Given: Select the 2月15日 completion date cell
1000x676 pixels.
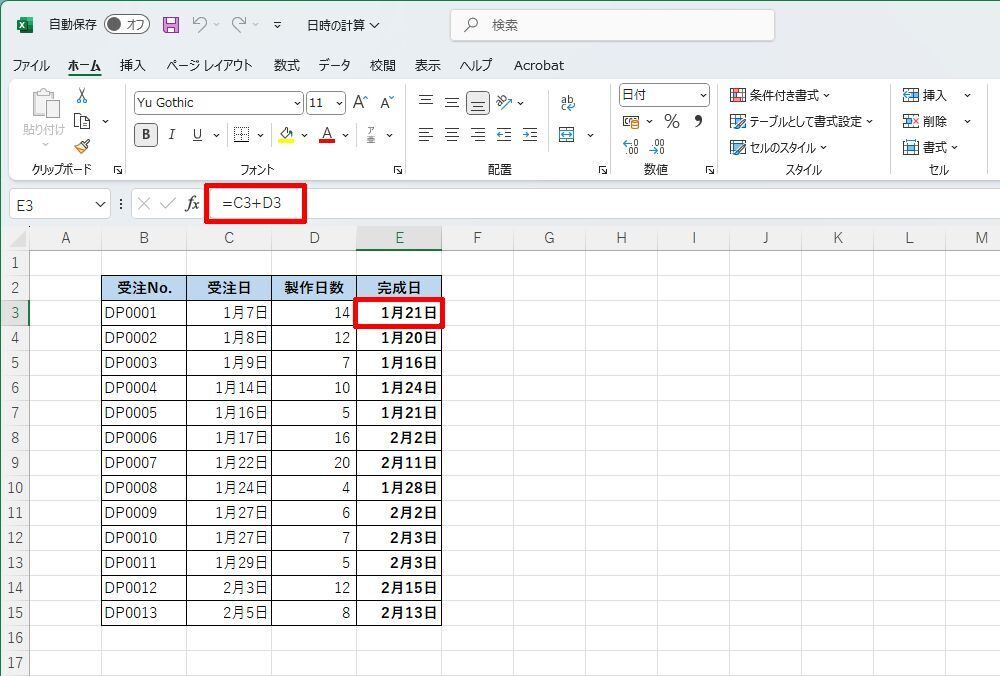Looking at the screenshot, I should tap(399, 588).
